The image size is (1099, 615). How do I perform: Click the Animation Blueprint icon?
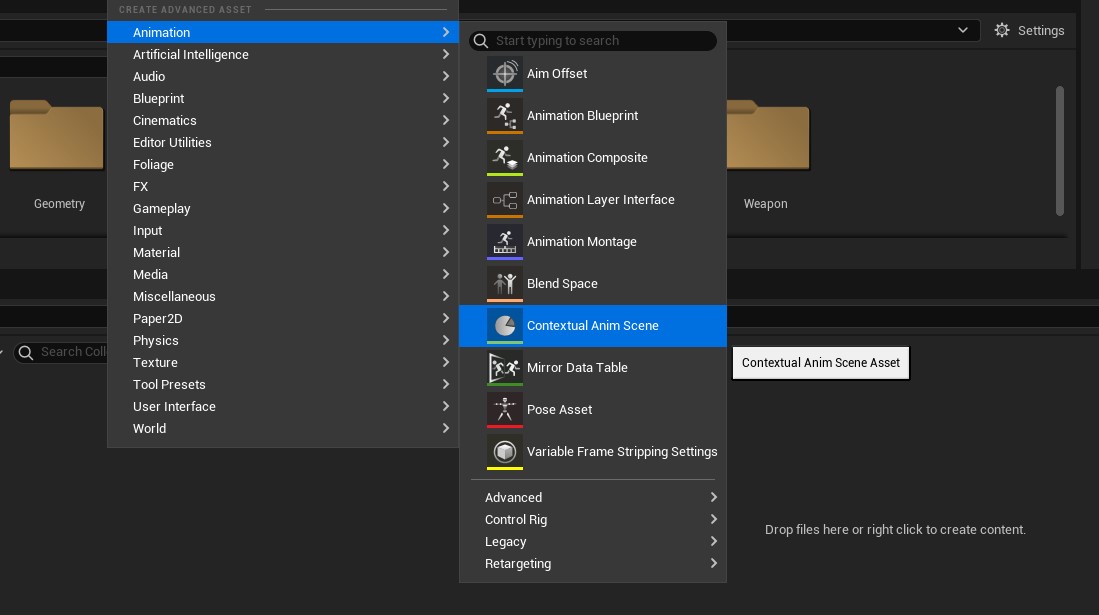click(505, 114)
